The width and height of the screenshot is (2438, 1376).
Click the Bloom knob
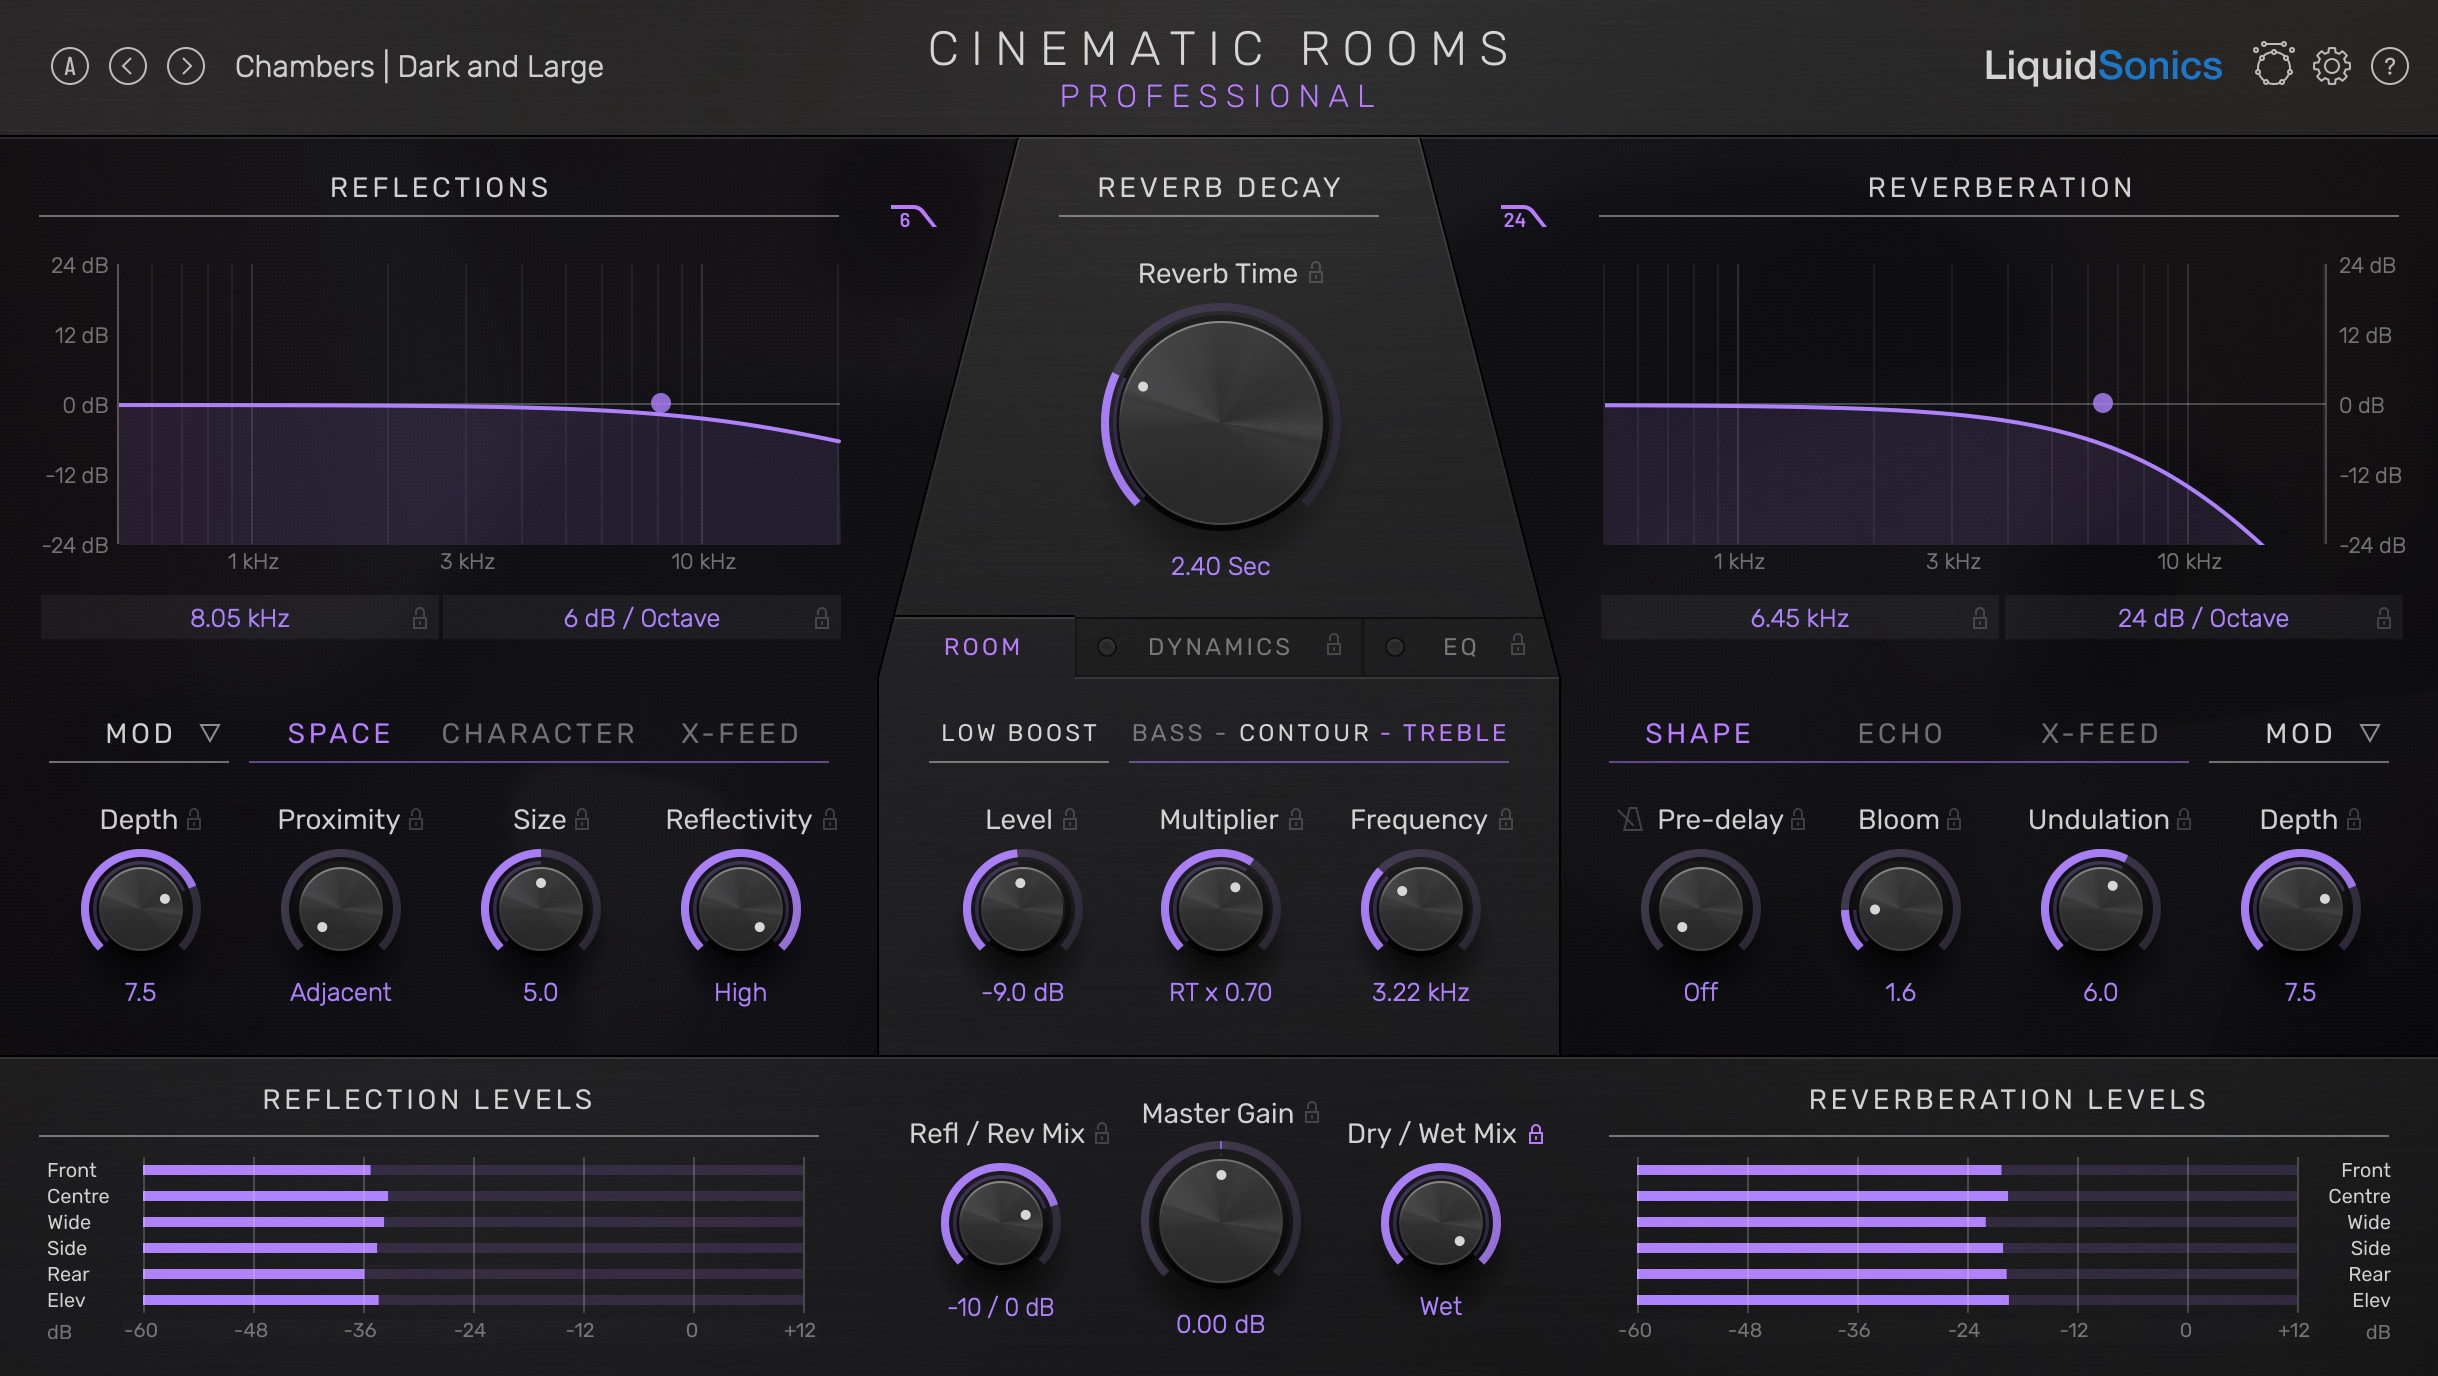click(1900, 908)
